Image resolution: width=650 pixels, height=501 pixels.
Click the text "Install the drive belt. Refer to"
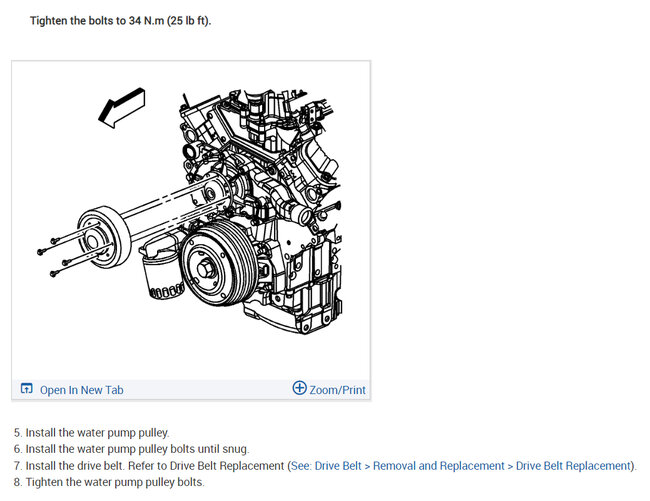point(96,466)
